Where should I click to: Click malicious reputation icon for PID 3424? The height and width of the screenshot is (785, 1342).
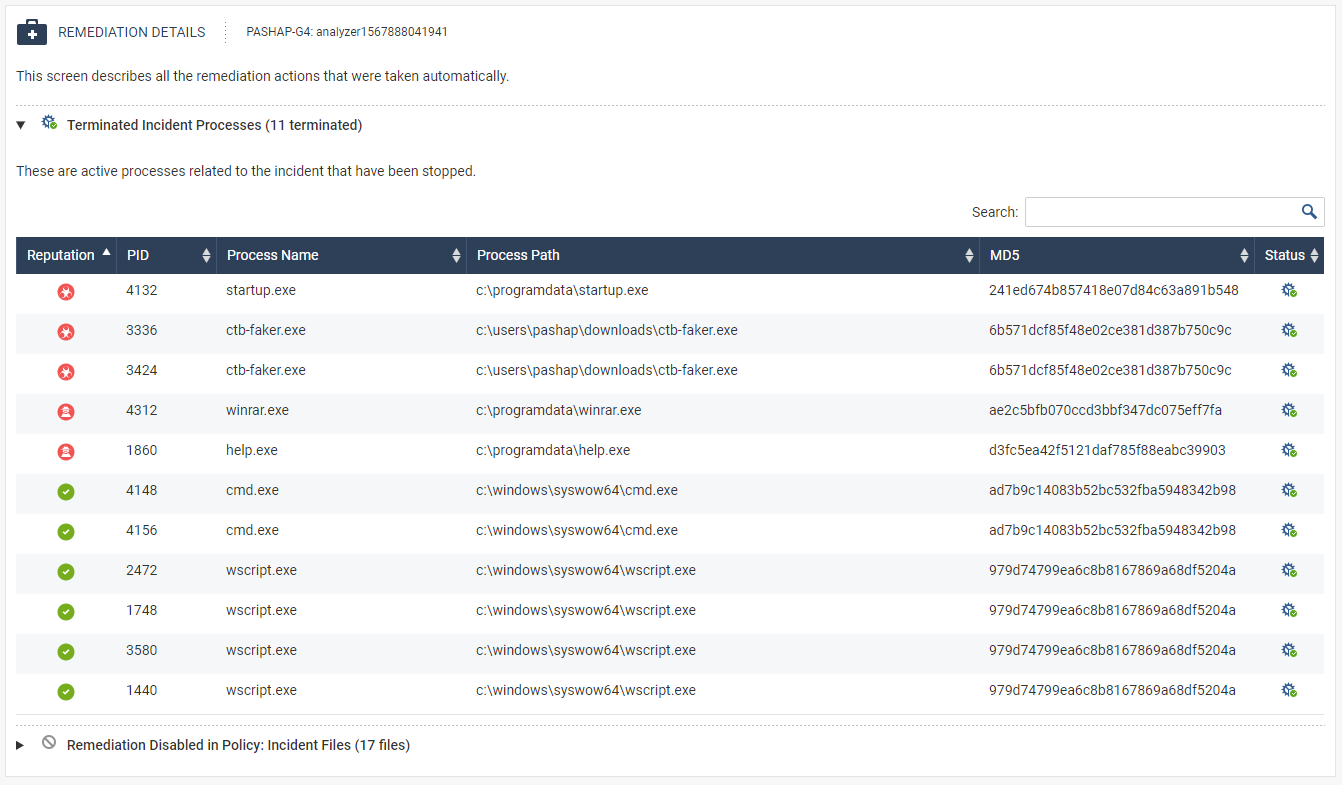[x=66, y=372]
